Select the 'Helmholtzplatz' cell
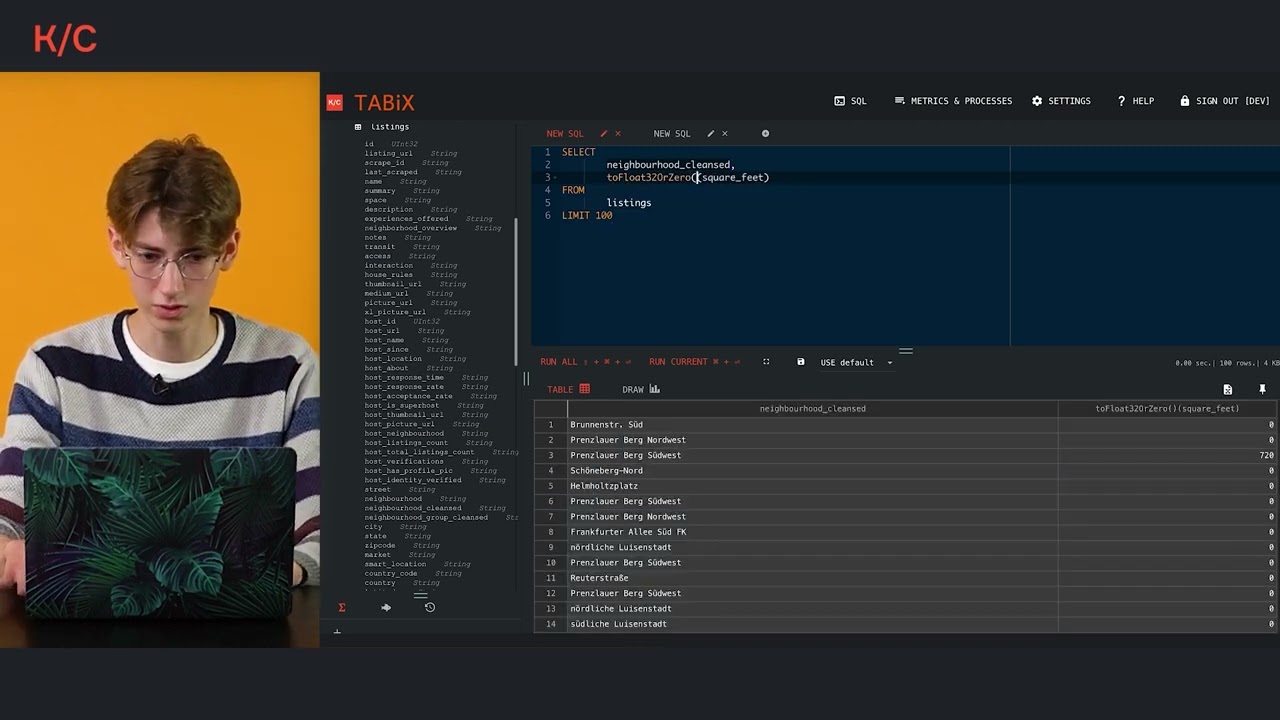The width and height of the screenshot is (1280, 720). [x=812, y=486]
